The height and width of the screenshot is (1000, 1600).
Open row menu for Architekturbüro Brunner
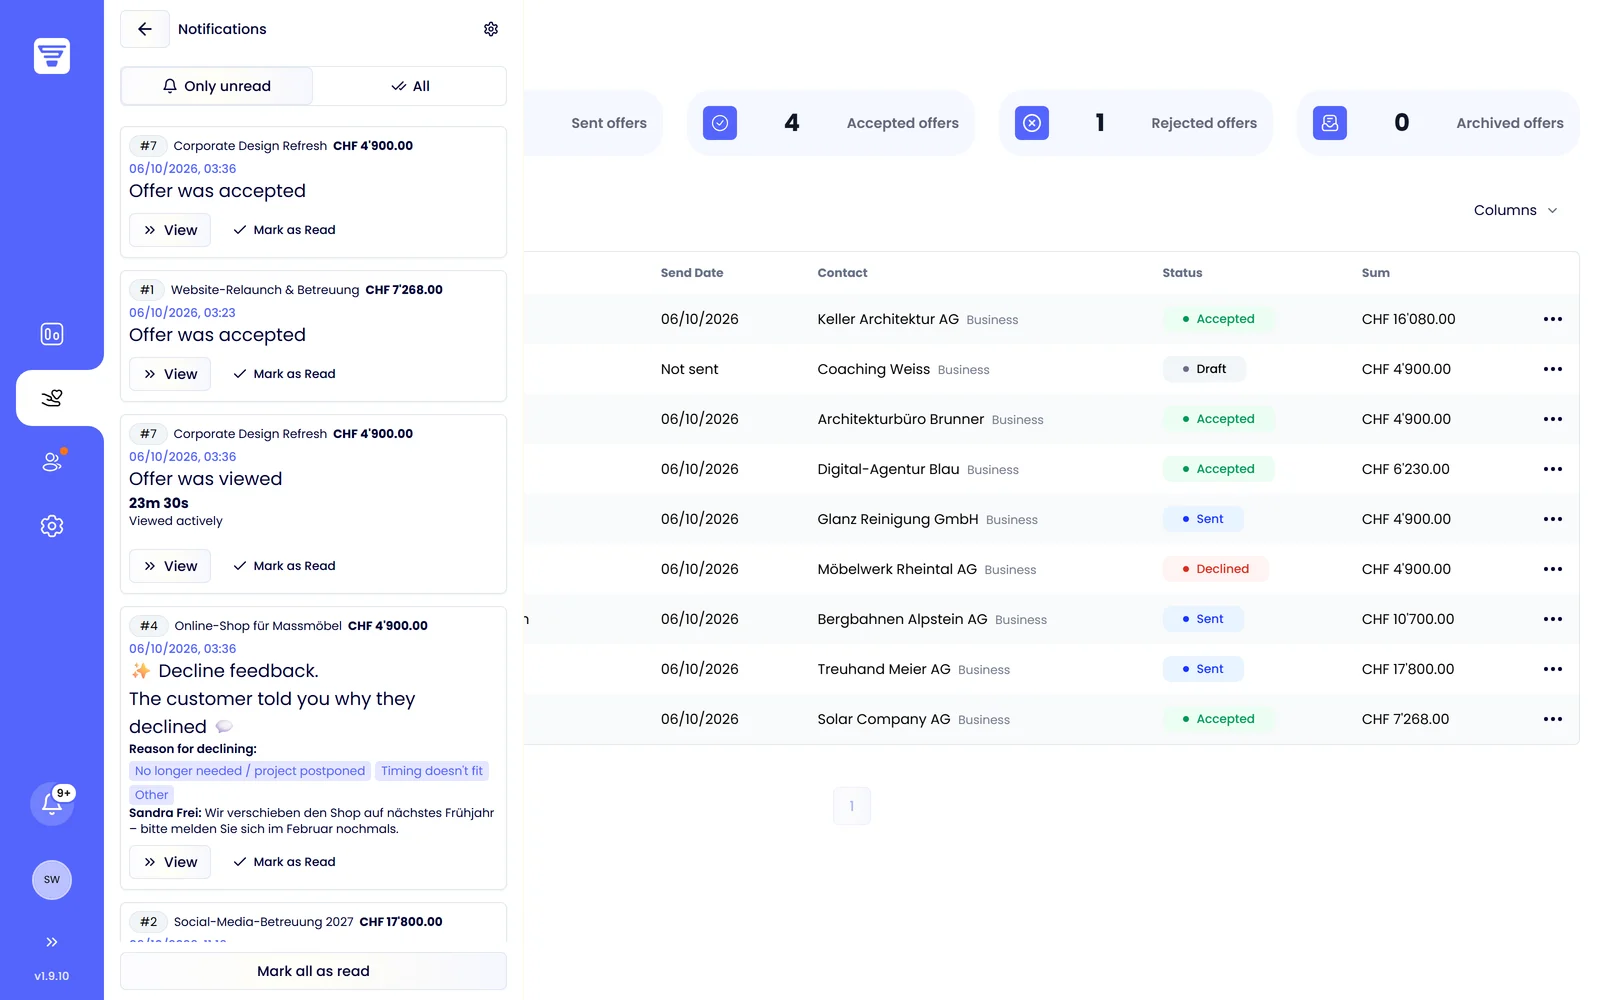[1552, 419]
